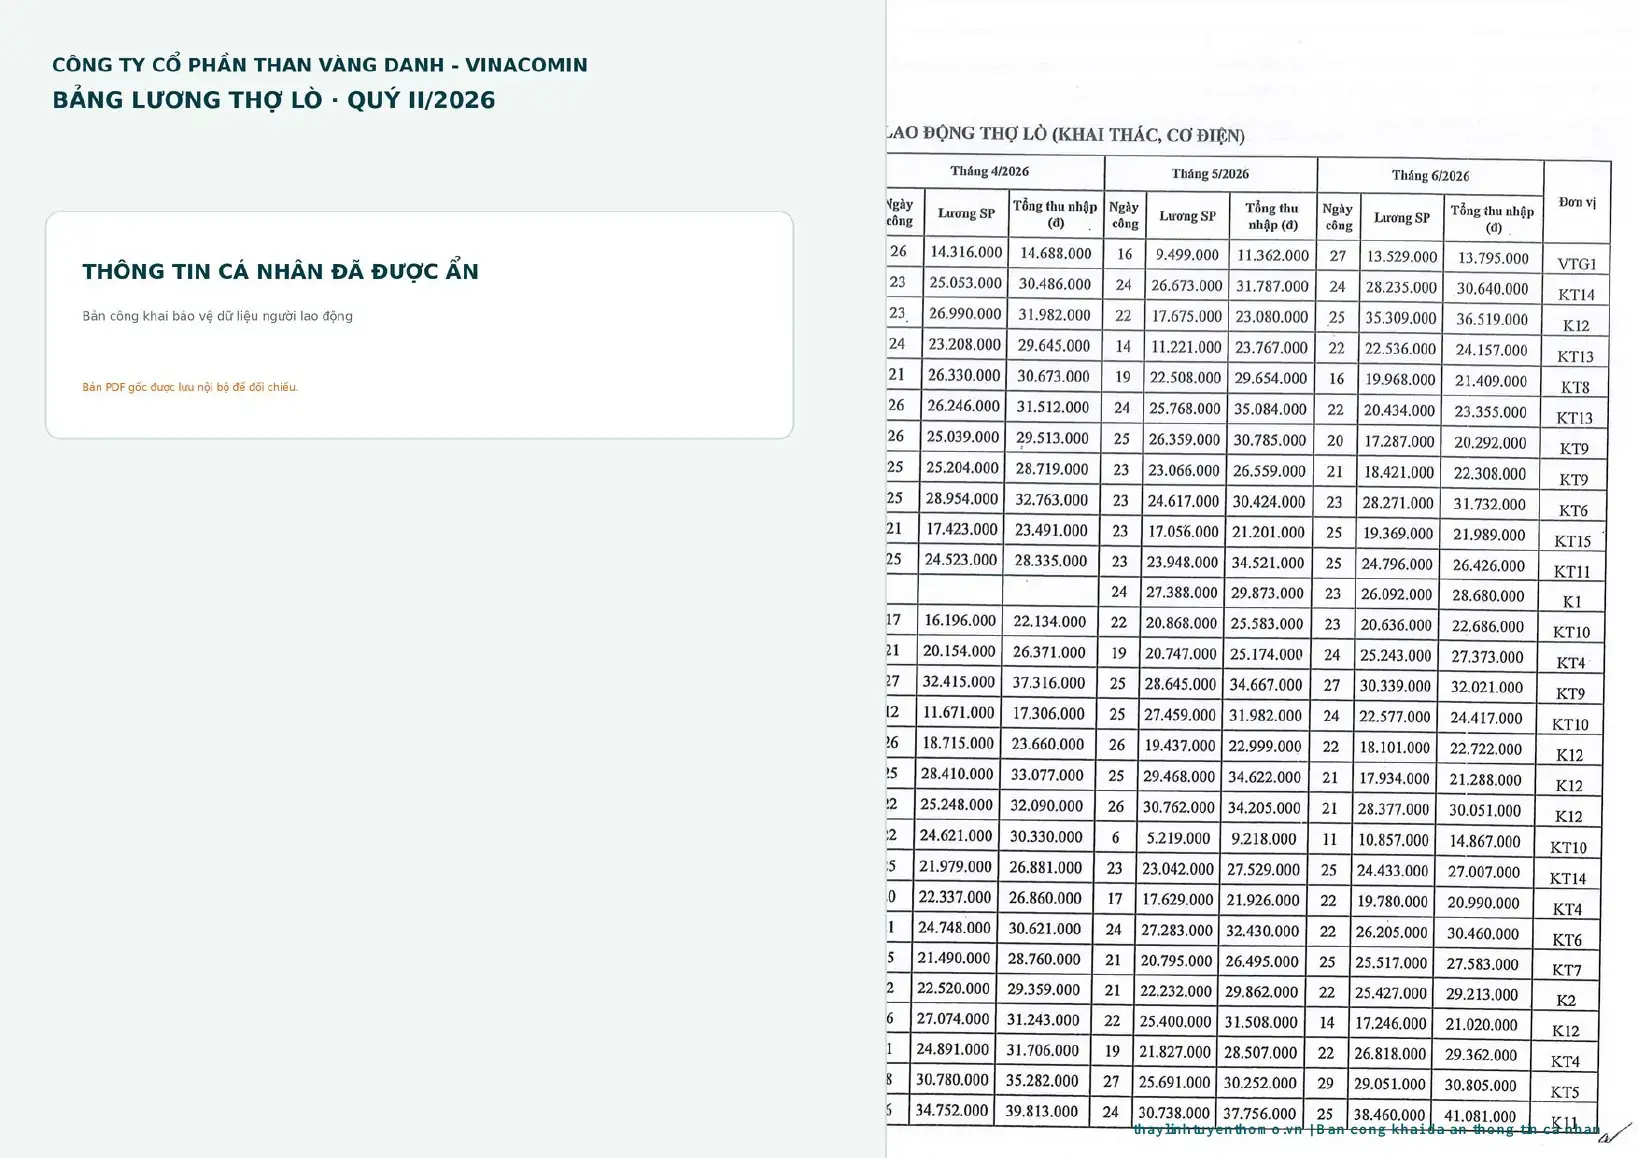This screenshot has height=1158, width=1638.
Task: Select the "Tháng 6/2026" column group header
Action: click(1430, 176)
